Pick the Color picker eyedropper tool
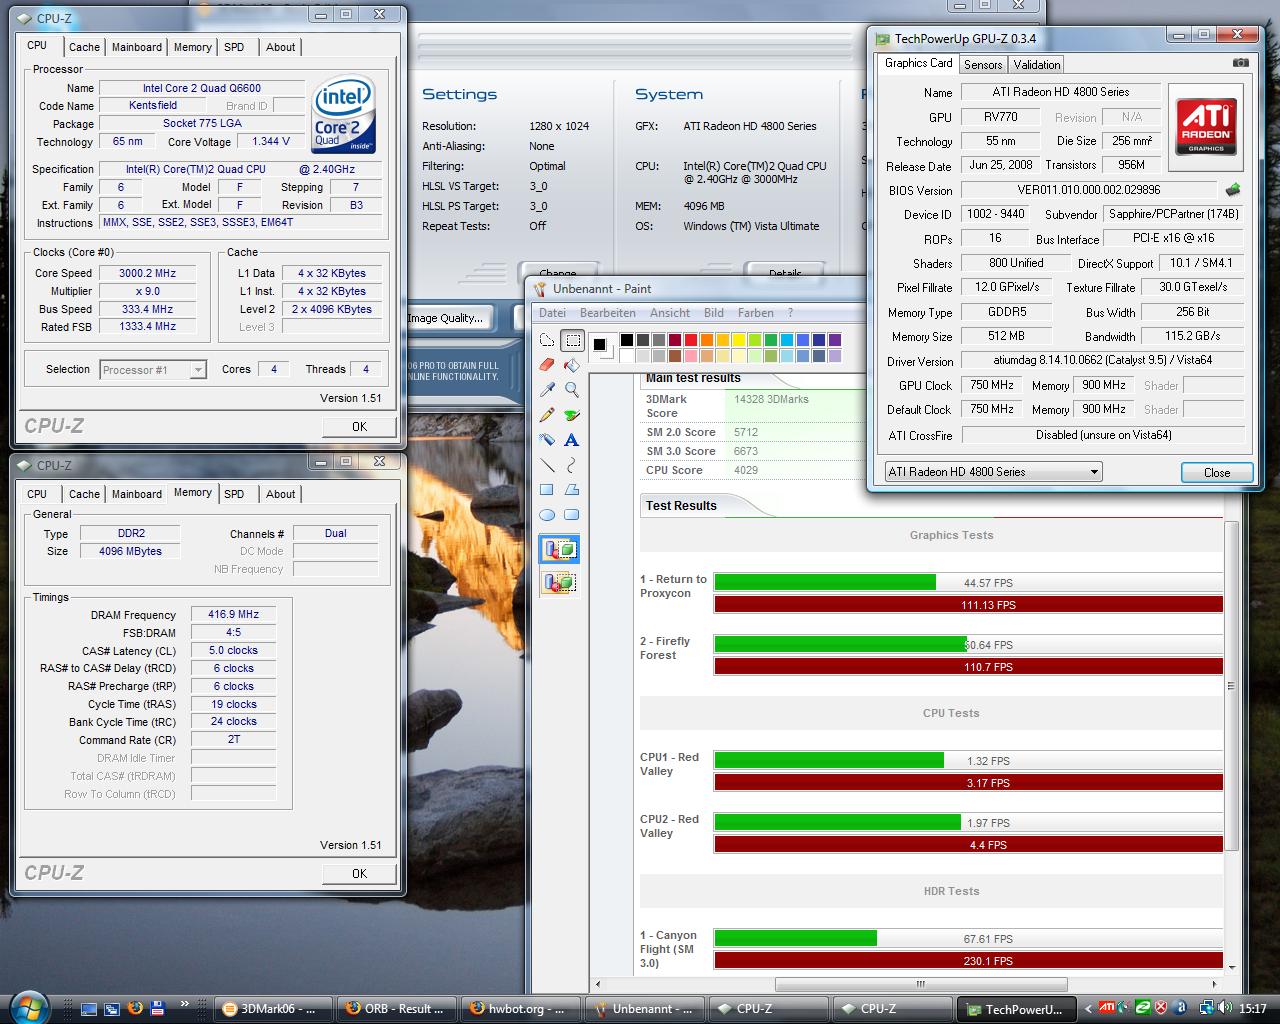1280x1024 pixels. pyautogui.click(x=547, y=390)
